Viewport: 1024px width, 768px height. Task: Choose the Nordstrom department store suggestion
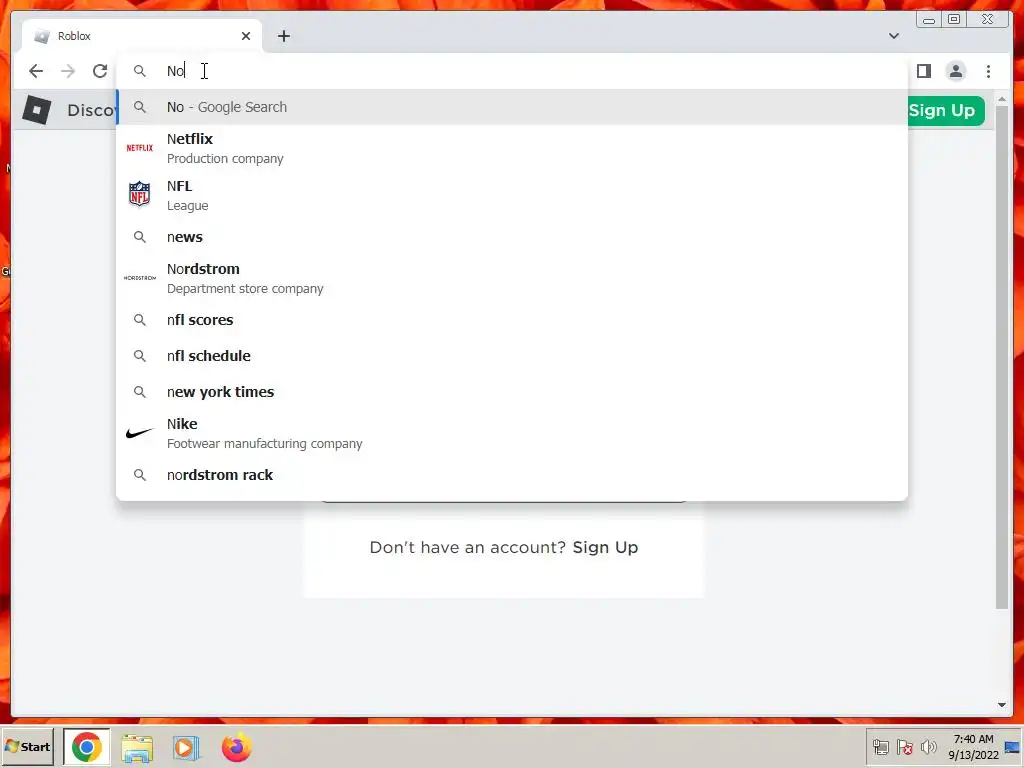pos(512,278)
